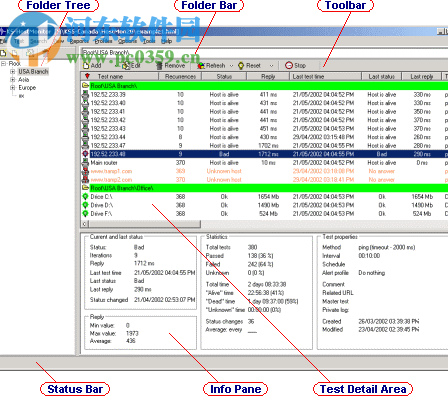Click folder icon of Root\USA Branch\Office\ row
Image resolution: width=448 pixels, height=399 pixels.
[x=85, y=188]
